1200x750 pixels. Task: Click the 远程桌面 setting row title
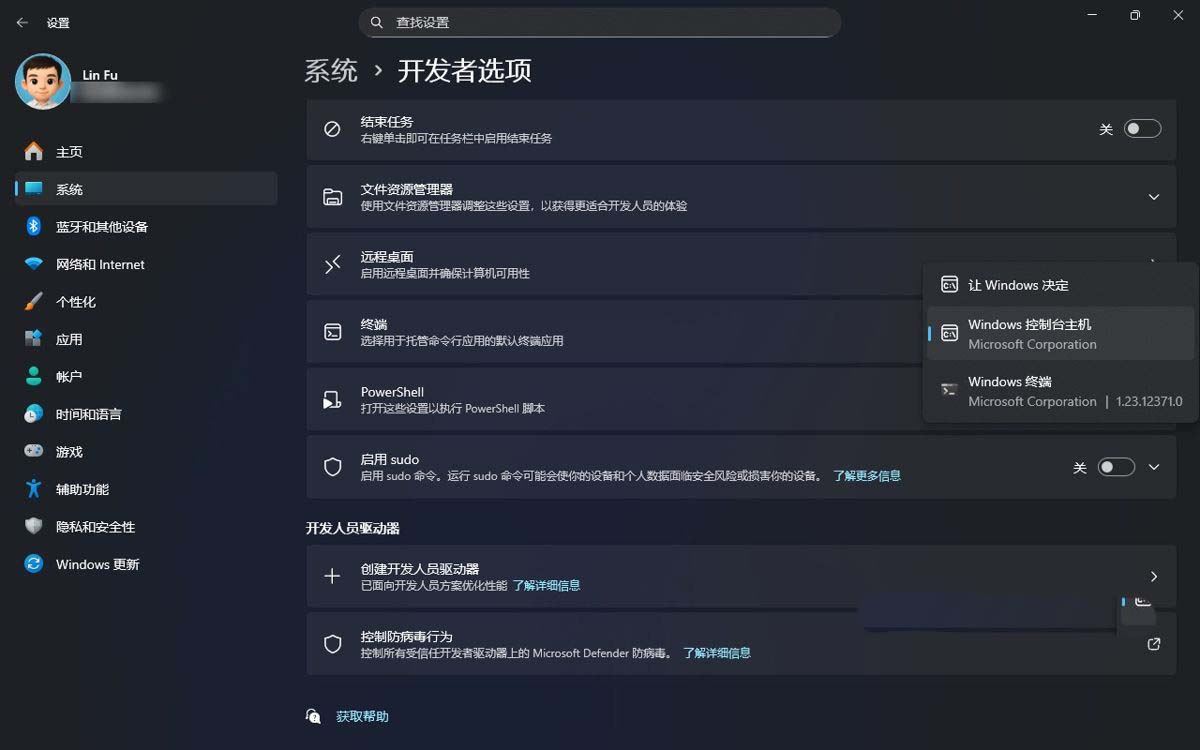387,257
